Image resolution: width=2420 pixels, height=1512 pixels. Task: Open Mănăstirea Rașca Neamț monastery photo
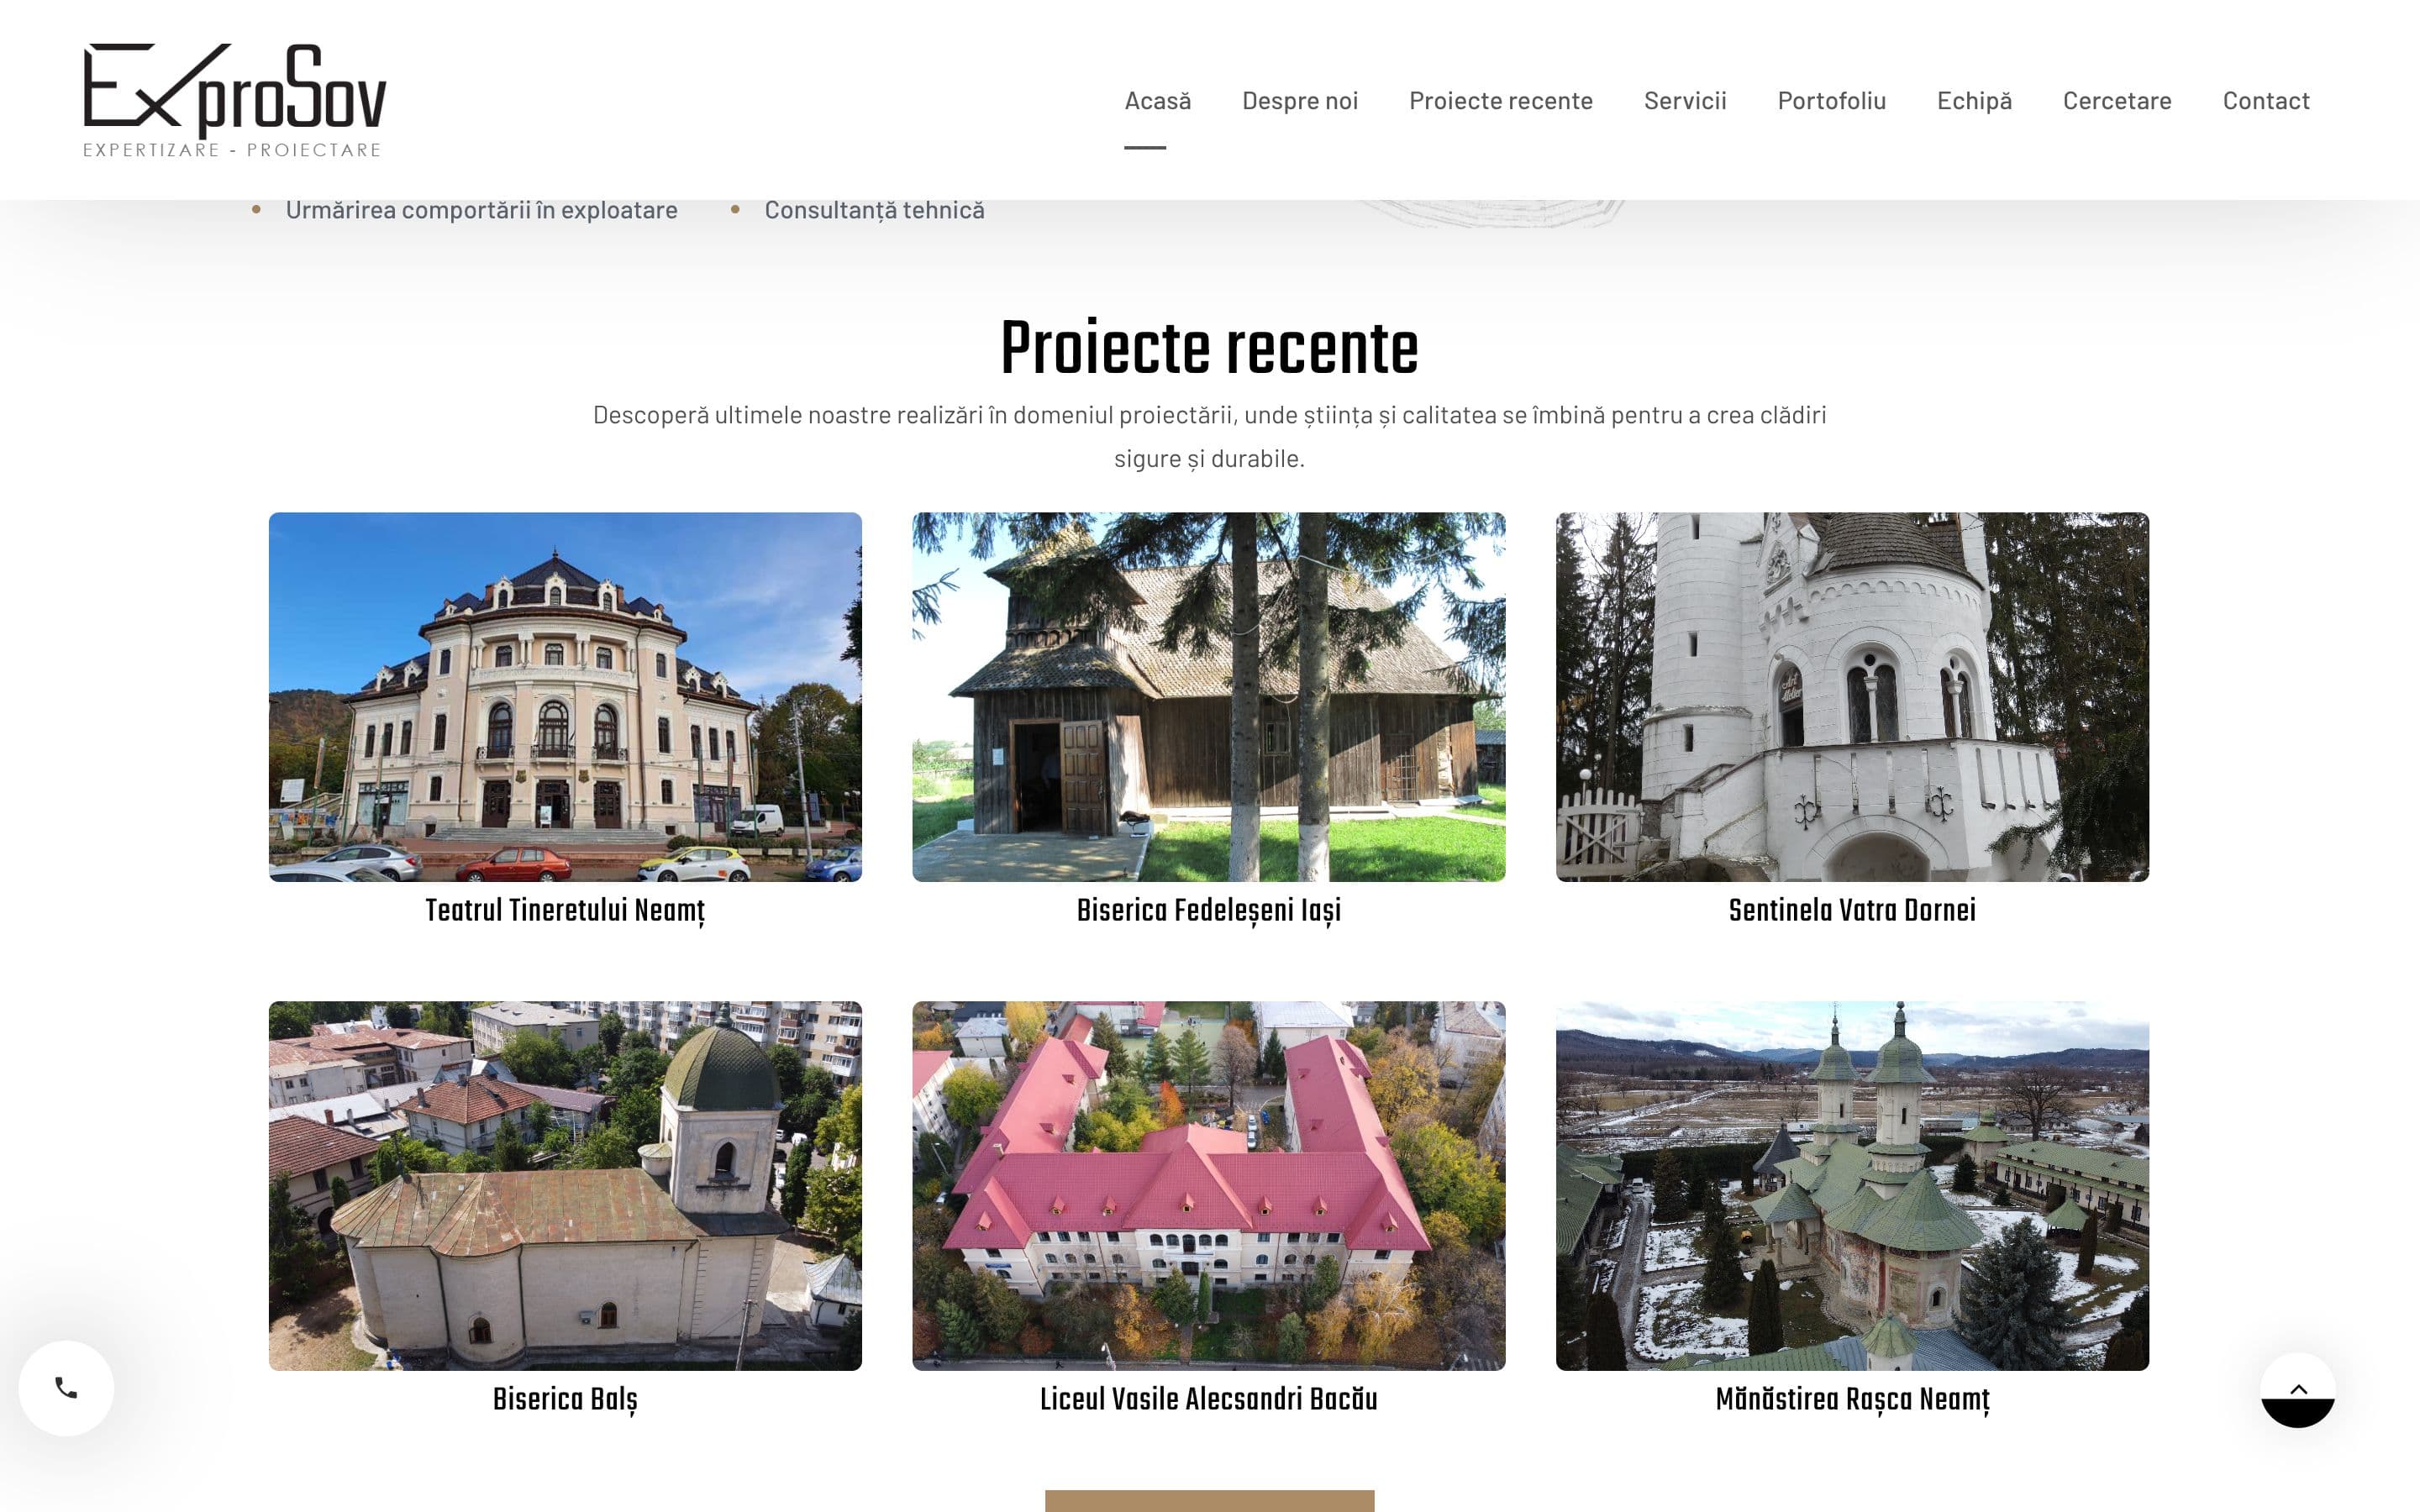(1852, 1186)
